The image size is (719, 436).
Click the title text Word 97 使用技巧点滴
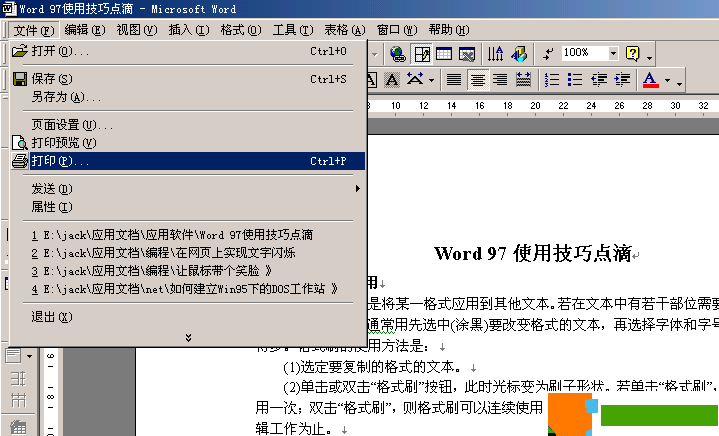tap(533, 254)
